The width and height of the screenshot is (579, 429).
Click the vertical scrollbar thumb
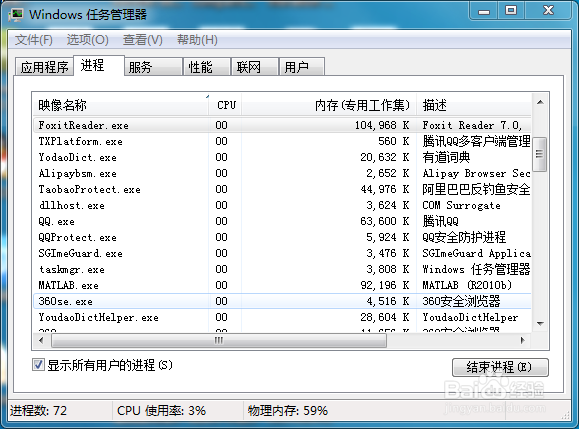tap(540, 154)
